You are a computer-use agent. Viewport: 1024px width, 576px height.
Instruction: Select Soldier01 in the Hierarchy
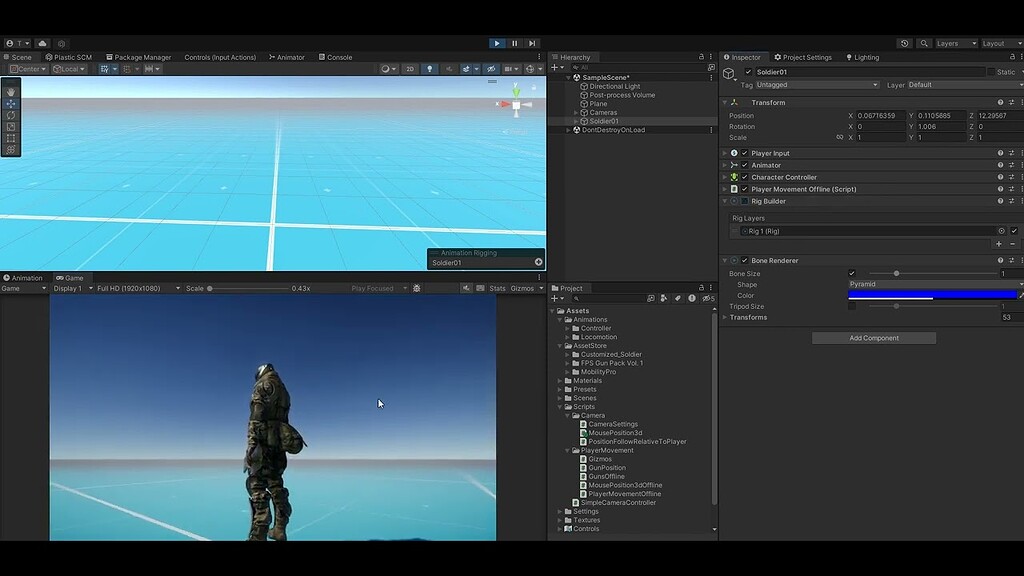(x=603, y=121)
